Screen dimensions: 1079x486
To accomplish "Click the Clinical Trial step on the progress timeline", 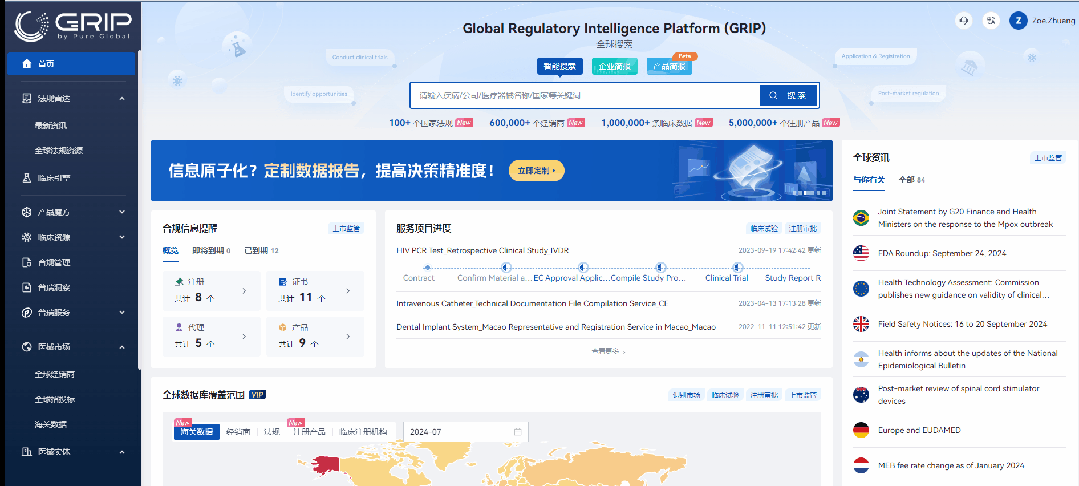I will point(726,278).
